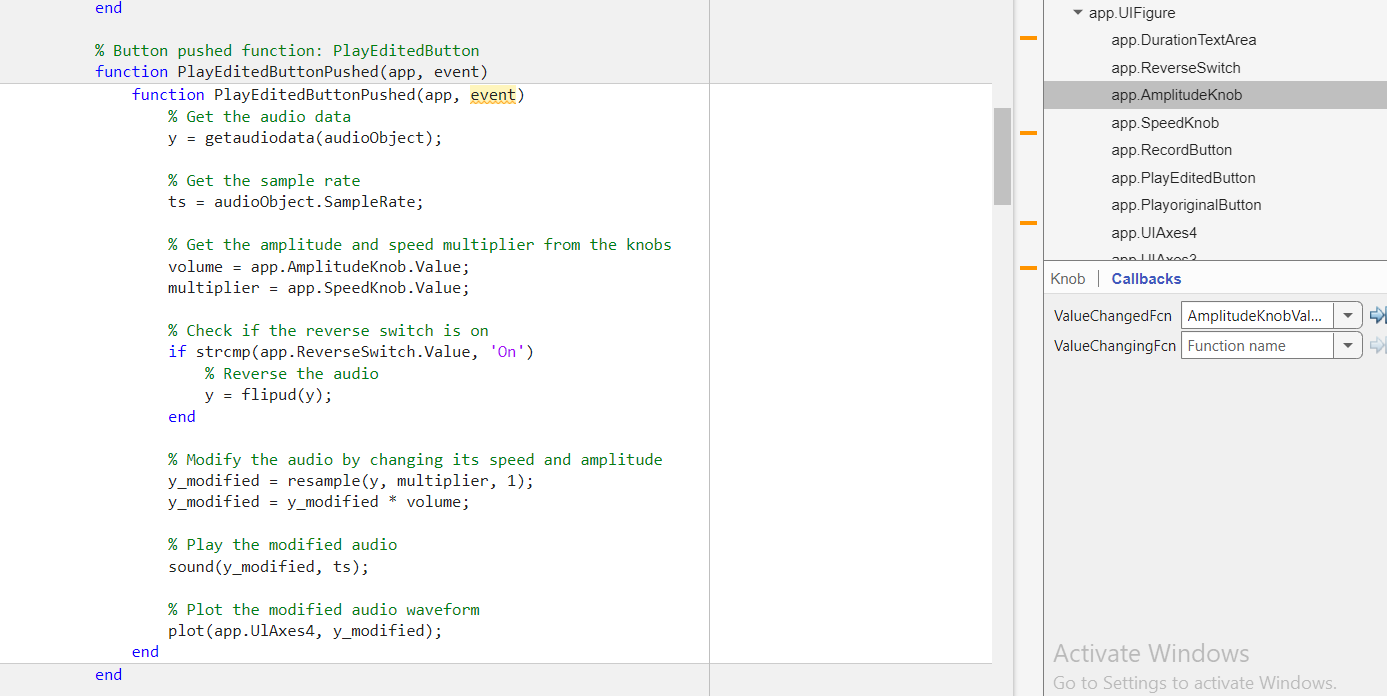
Task: Click the topmost orange code analyzer marker
Action: tap(1027, 38)
